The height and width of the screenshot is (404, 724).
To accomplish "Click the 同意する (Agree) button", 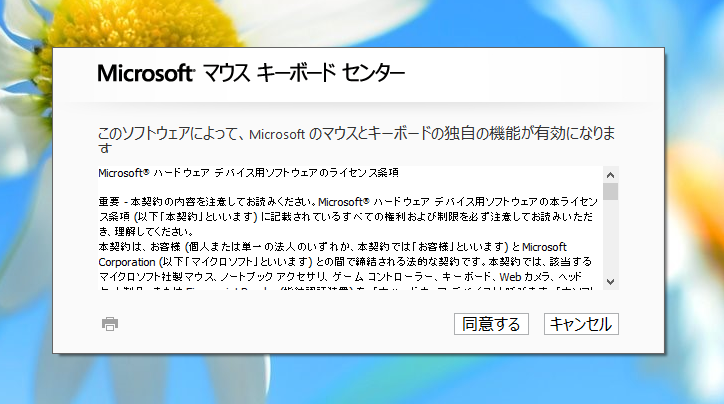I will 491,324.
